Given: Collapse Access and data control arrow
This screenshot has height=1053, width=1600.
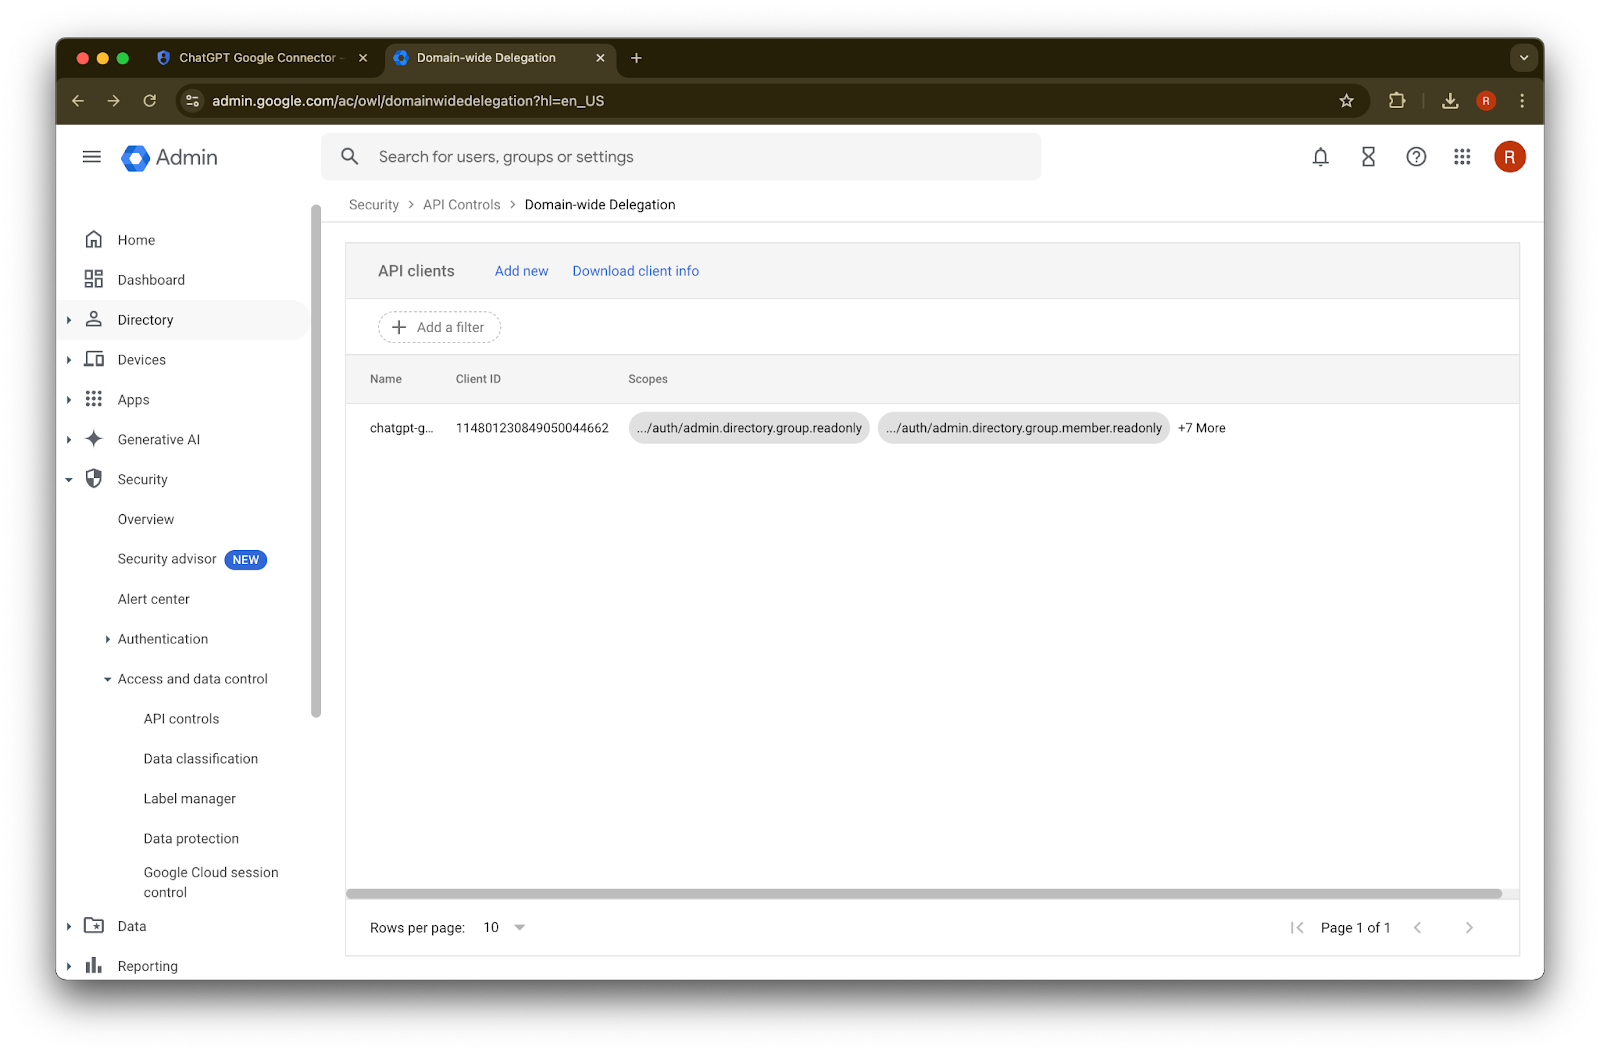Looking at the screenshot, I should pyautogui.click(x=108, y=679).
